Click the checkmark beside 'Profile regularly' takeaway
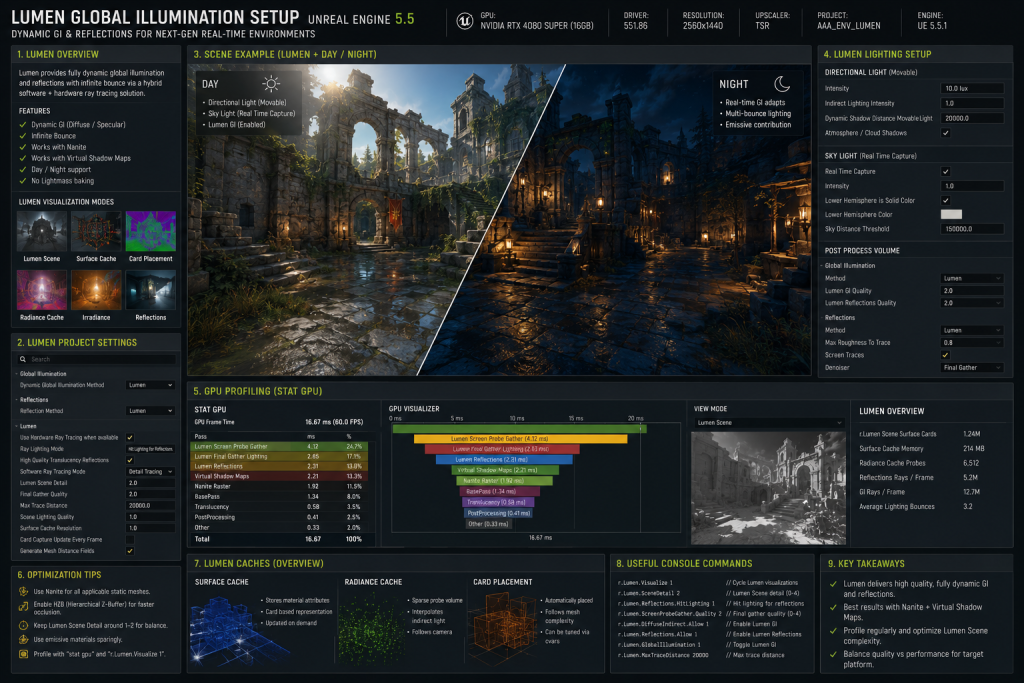This screenshot has width=1024, height=683. 833,631
